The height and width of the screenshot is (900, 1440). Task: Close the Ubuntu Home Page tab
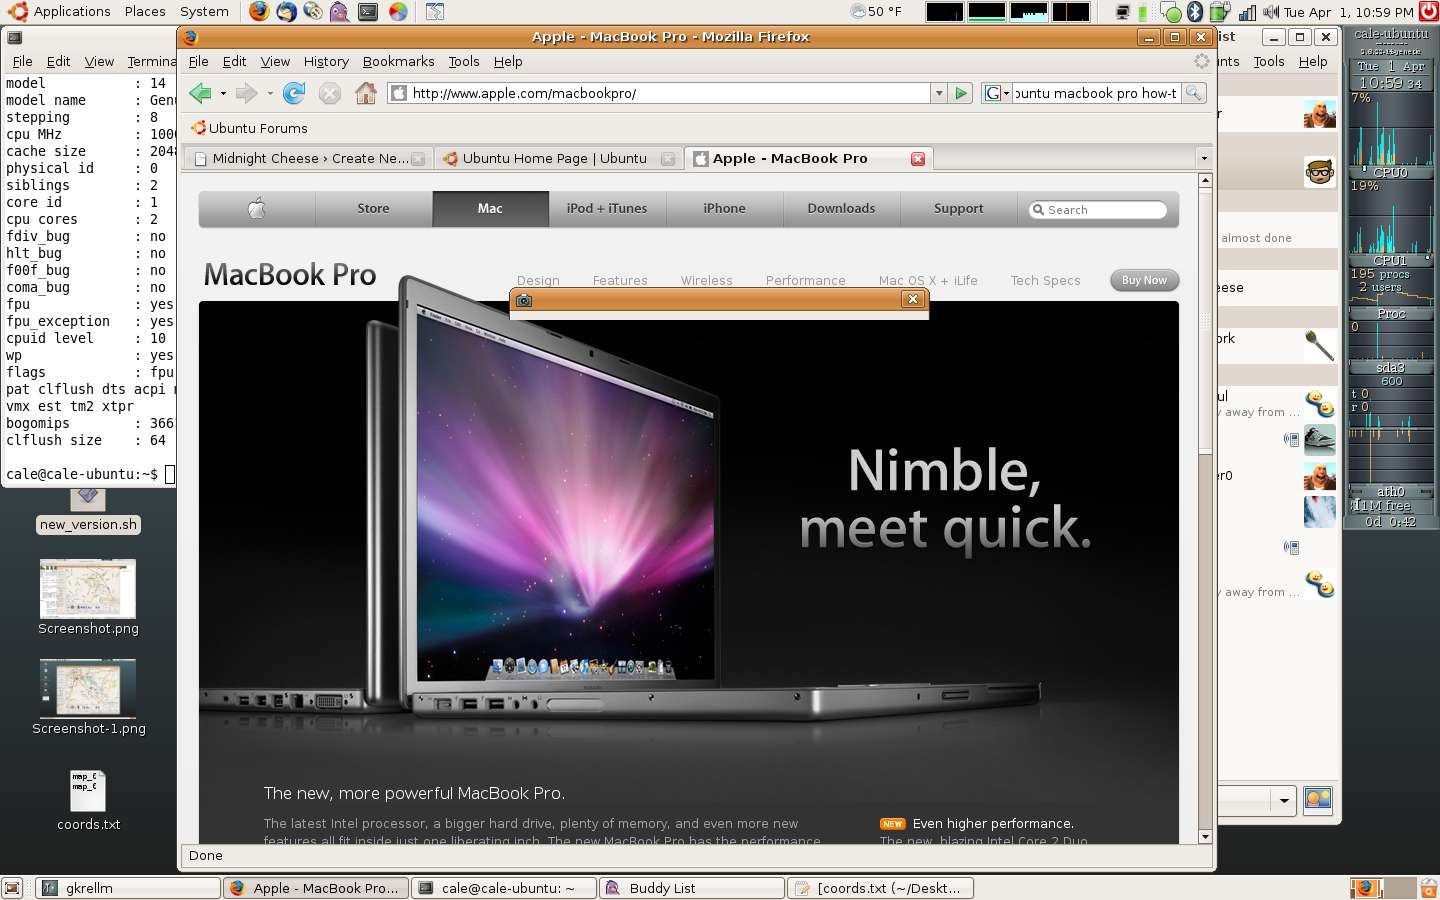tap(668, 159)
